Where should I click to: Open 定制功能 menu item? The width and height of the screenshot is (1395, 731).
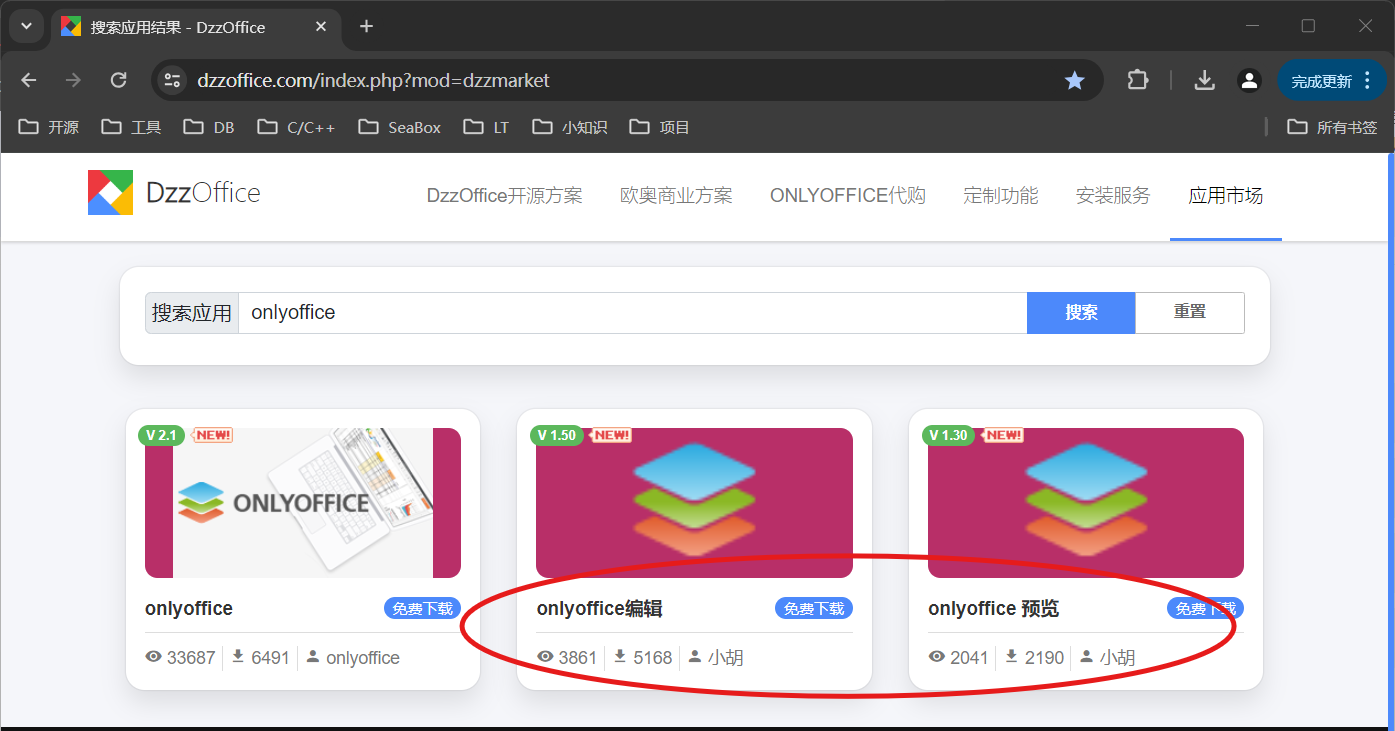(1001, 196)
